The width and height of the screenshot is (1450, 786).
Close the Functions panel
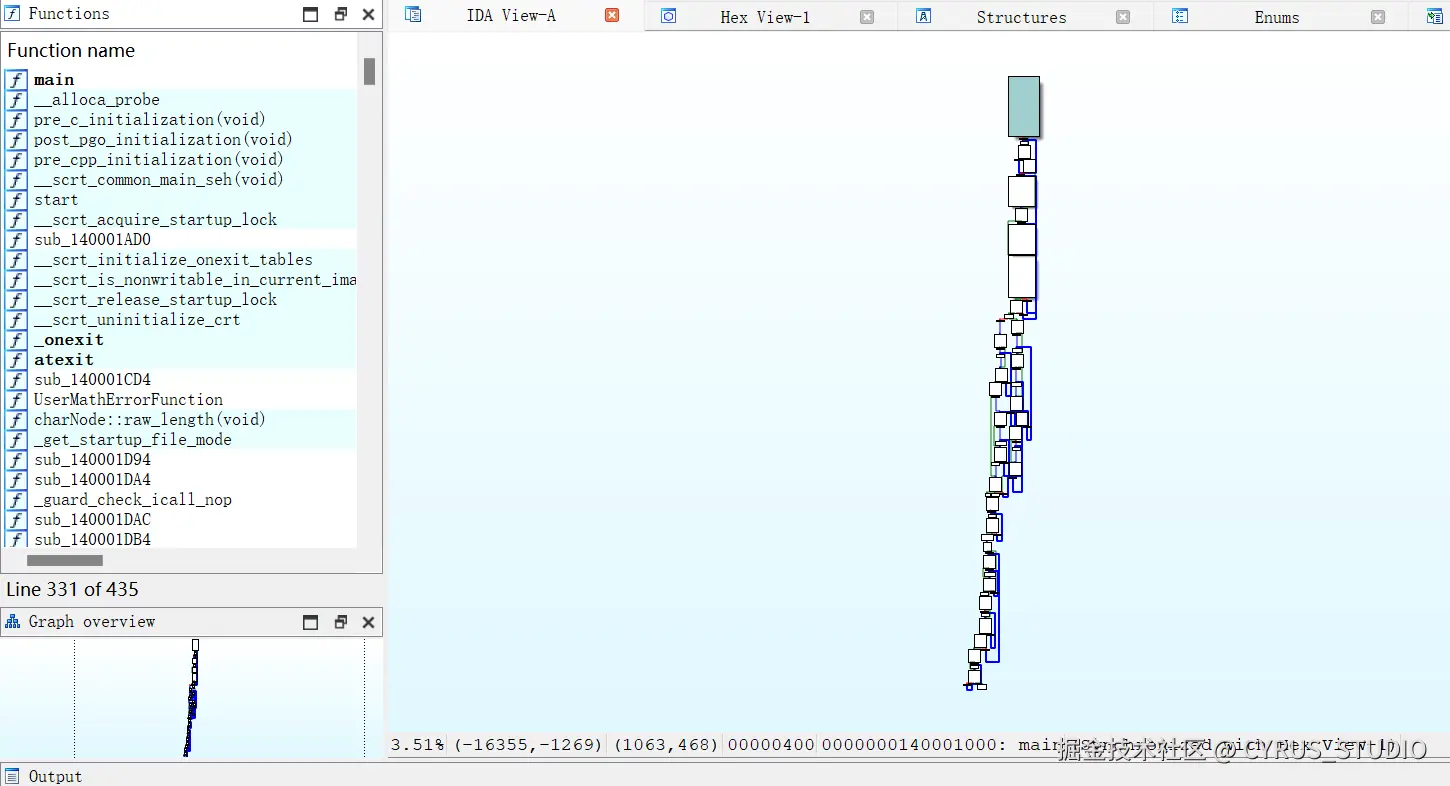pos(368,14)
